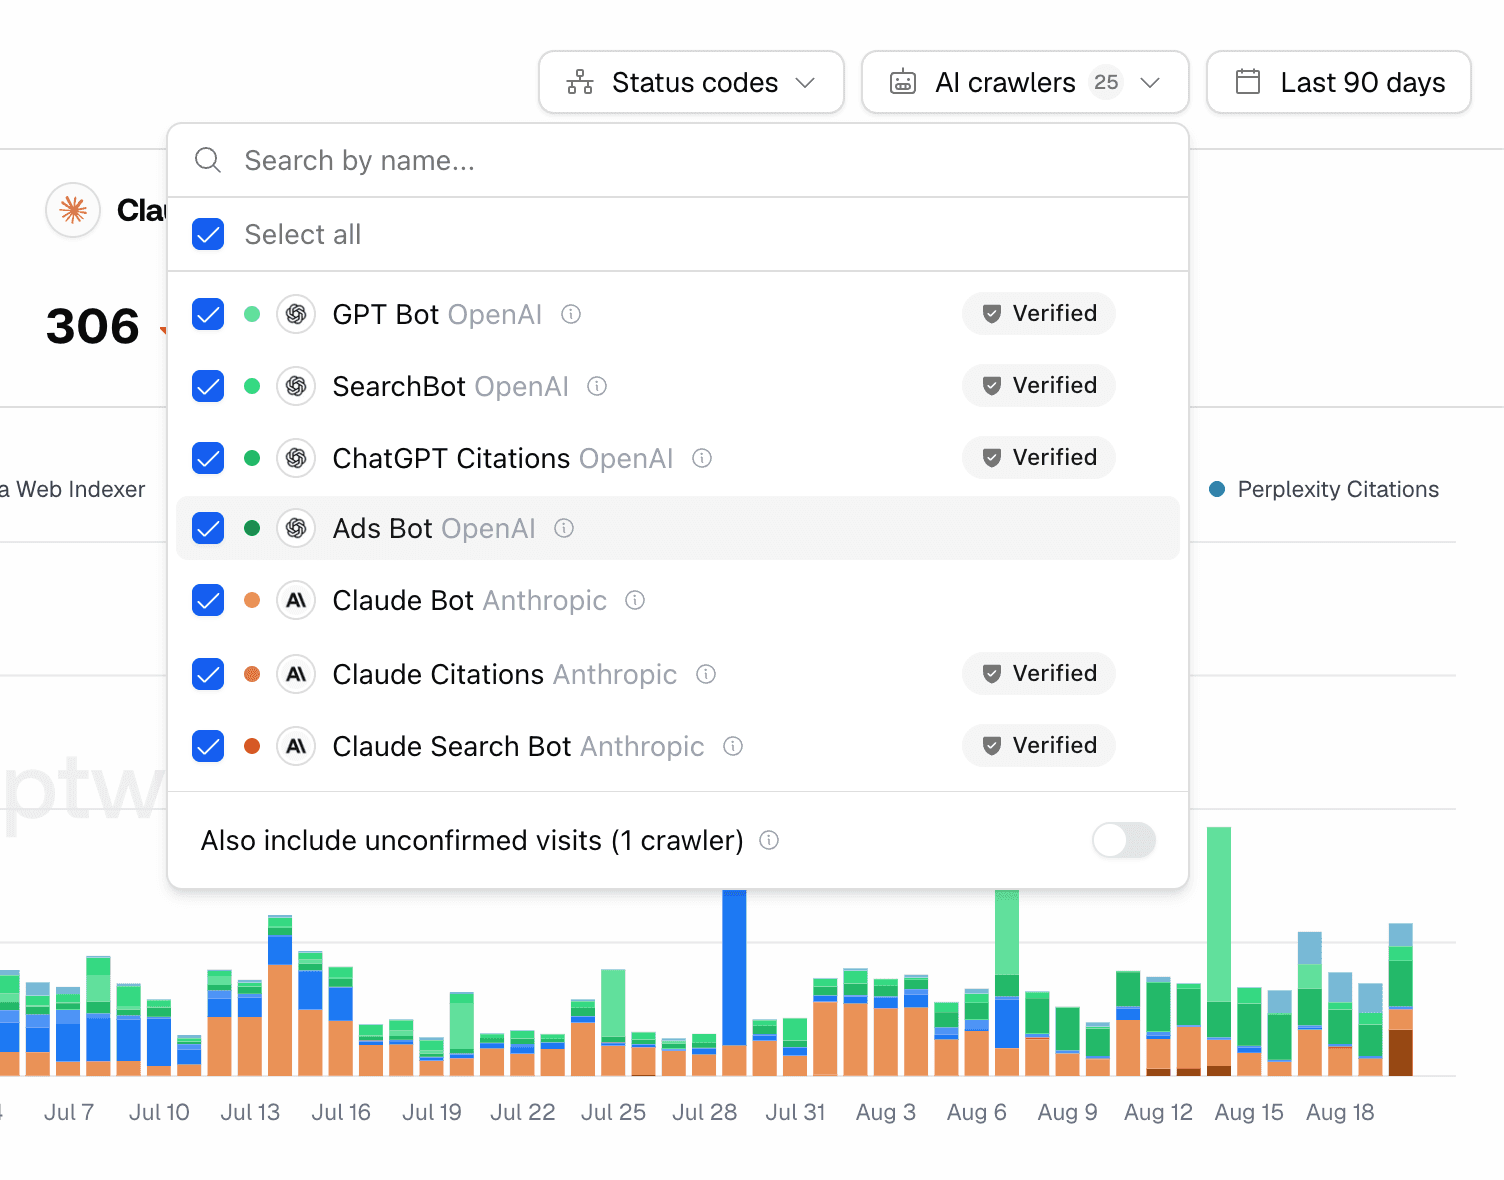Image resolution: width=1504 pixels, height=1180 pixels.
Task: Click the red-orange dot for Claude Search Bot
Action: coord(252,746)
